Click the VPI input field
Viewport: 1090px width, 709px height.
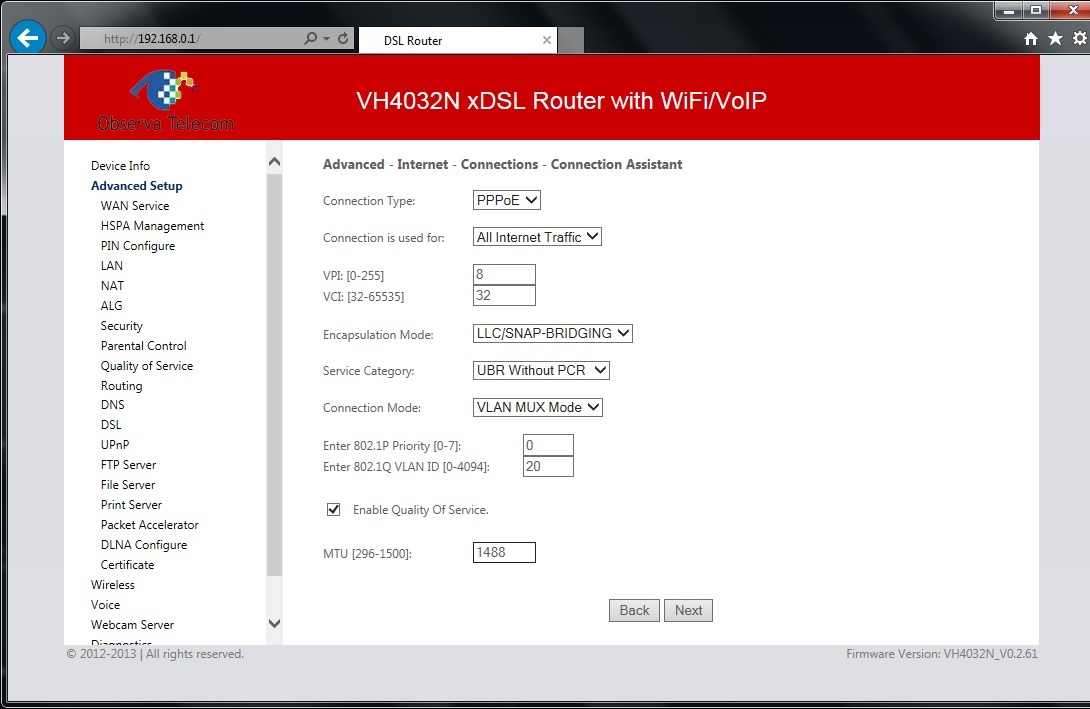coord(504,274)
